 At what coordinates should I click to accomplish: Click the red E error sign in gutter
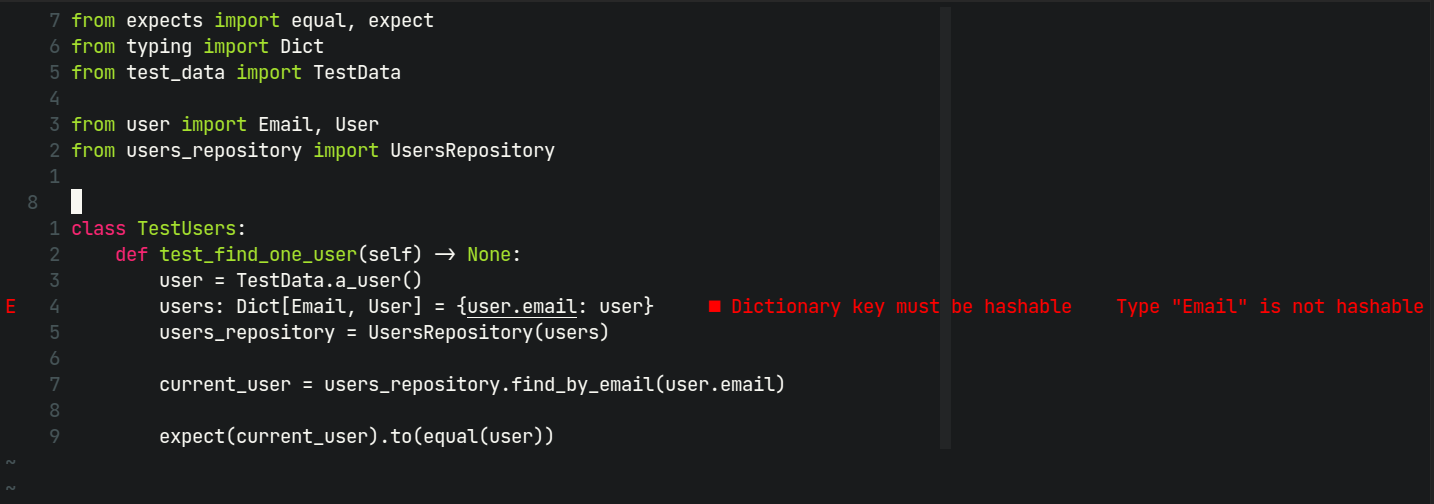[10, 307]
